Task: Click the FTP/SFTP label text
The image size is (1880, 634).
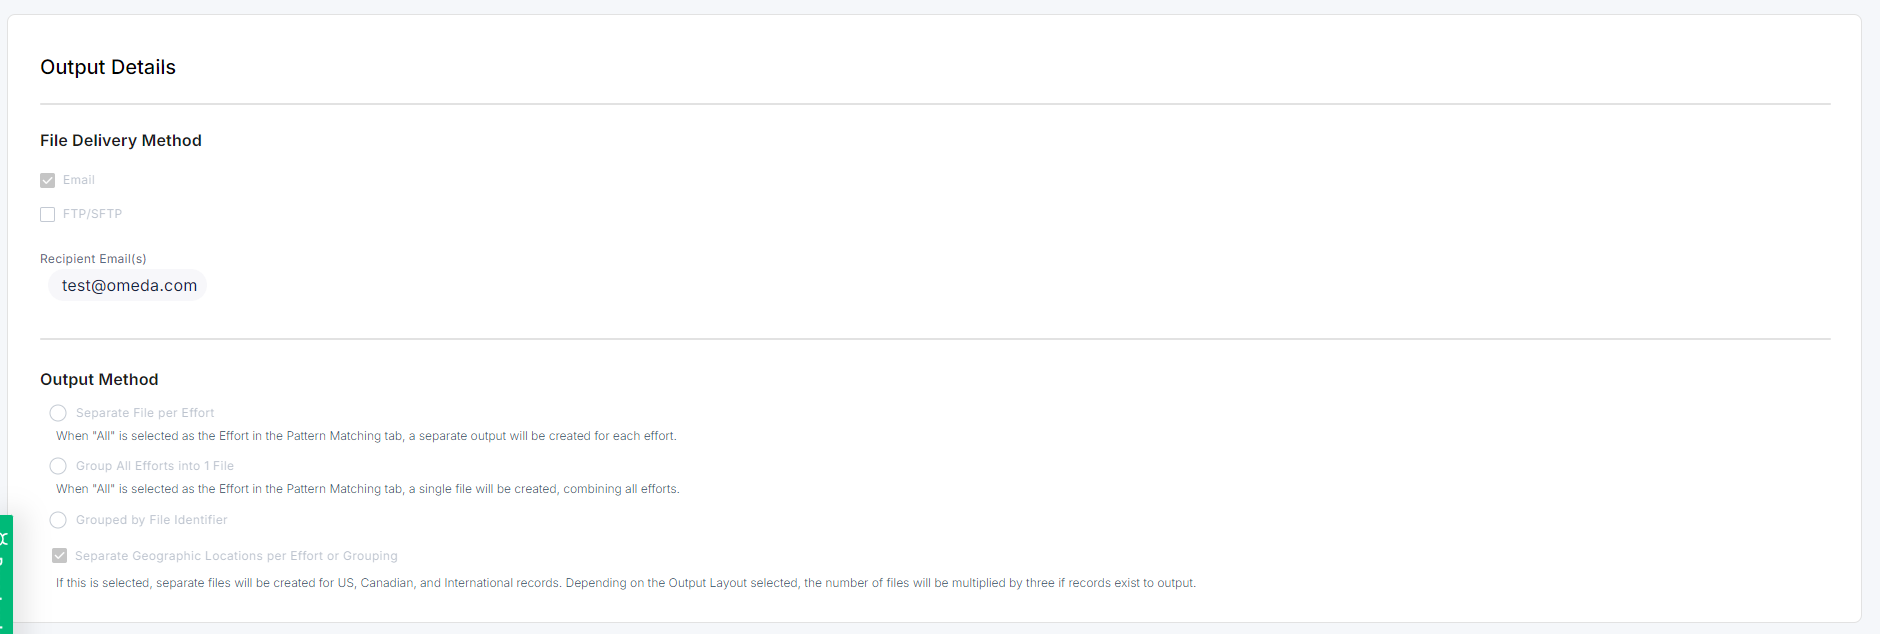Action: [92, 214]
